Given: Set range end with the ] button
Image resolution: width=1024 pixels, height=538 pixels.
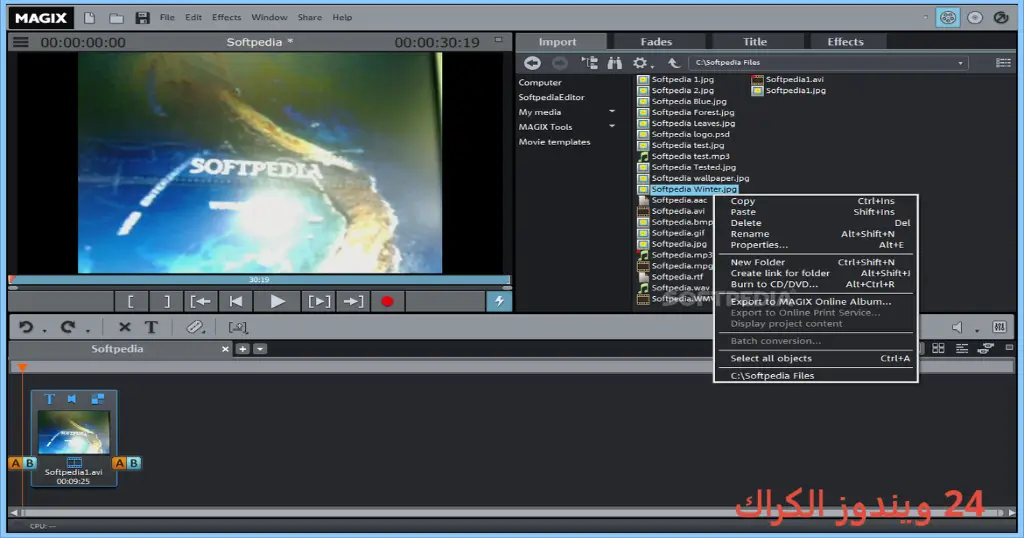Looking at the screenshot, I should click(x=166, y=302).
